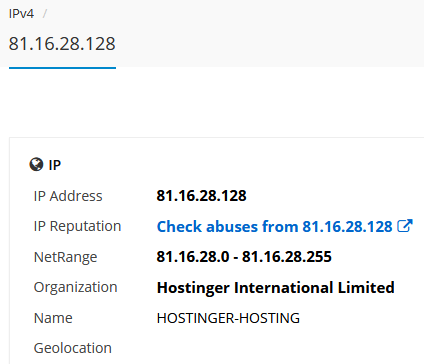Click the NetRange field label
This screenshot has height=364, width=424.
66,257
